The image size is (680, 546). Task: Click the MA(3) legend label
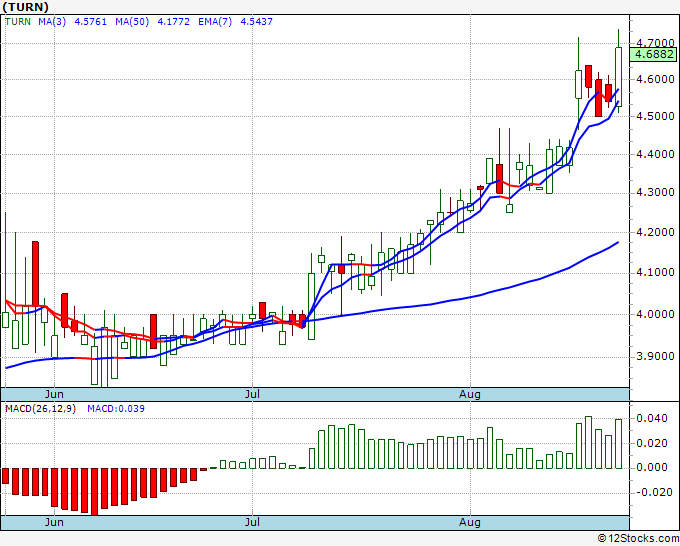point(52,21)
